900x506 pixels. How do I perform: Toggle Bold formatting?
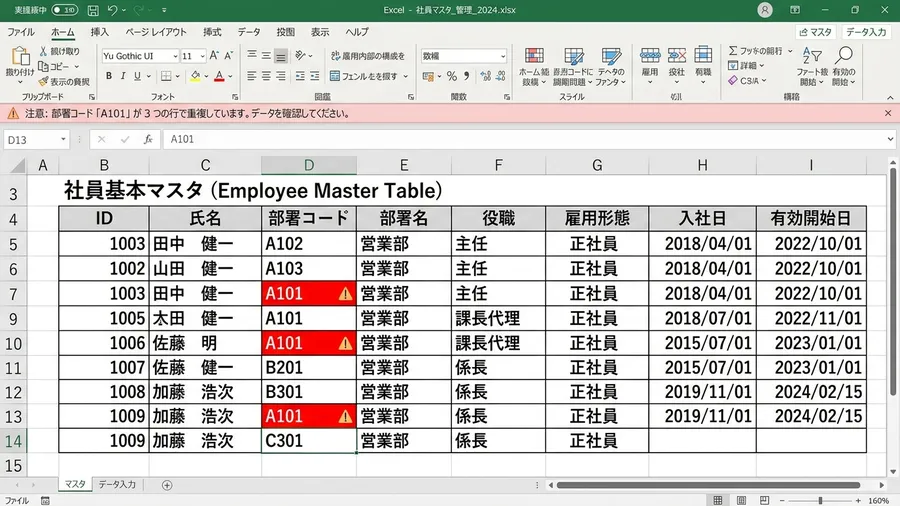(108, 76)
